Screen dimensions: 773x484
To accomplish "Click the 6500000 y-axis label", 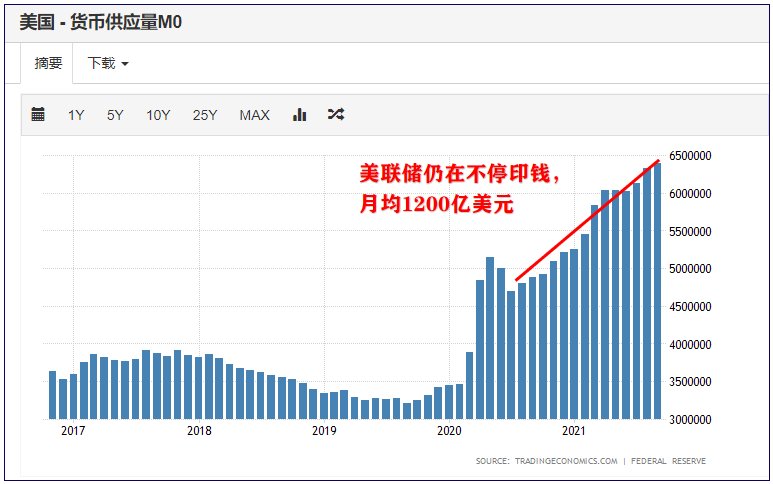I will point(690,156).
